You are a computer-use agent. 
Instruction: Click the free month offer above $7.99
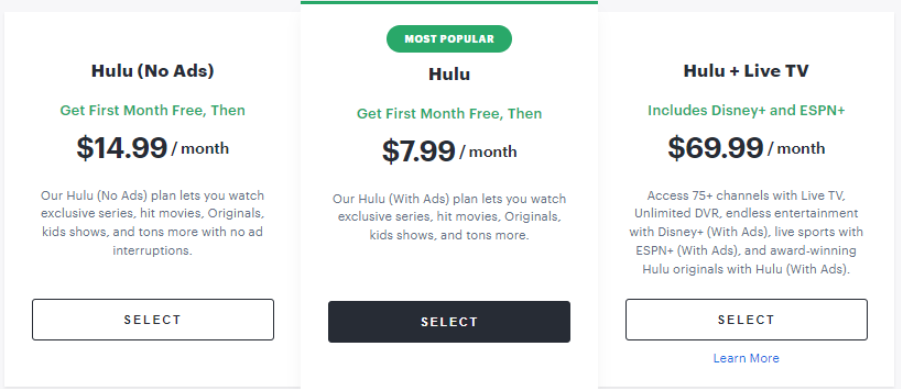(449, 114)
